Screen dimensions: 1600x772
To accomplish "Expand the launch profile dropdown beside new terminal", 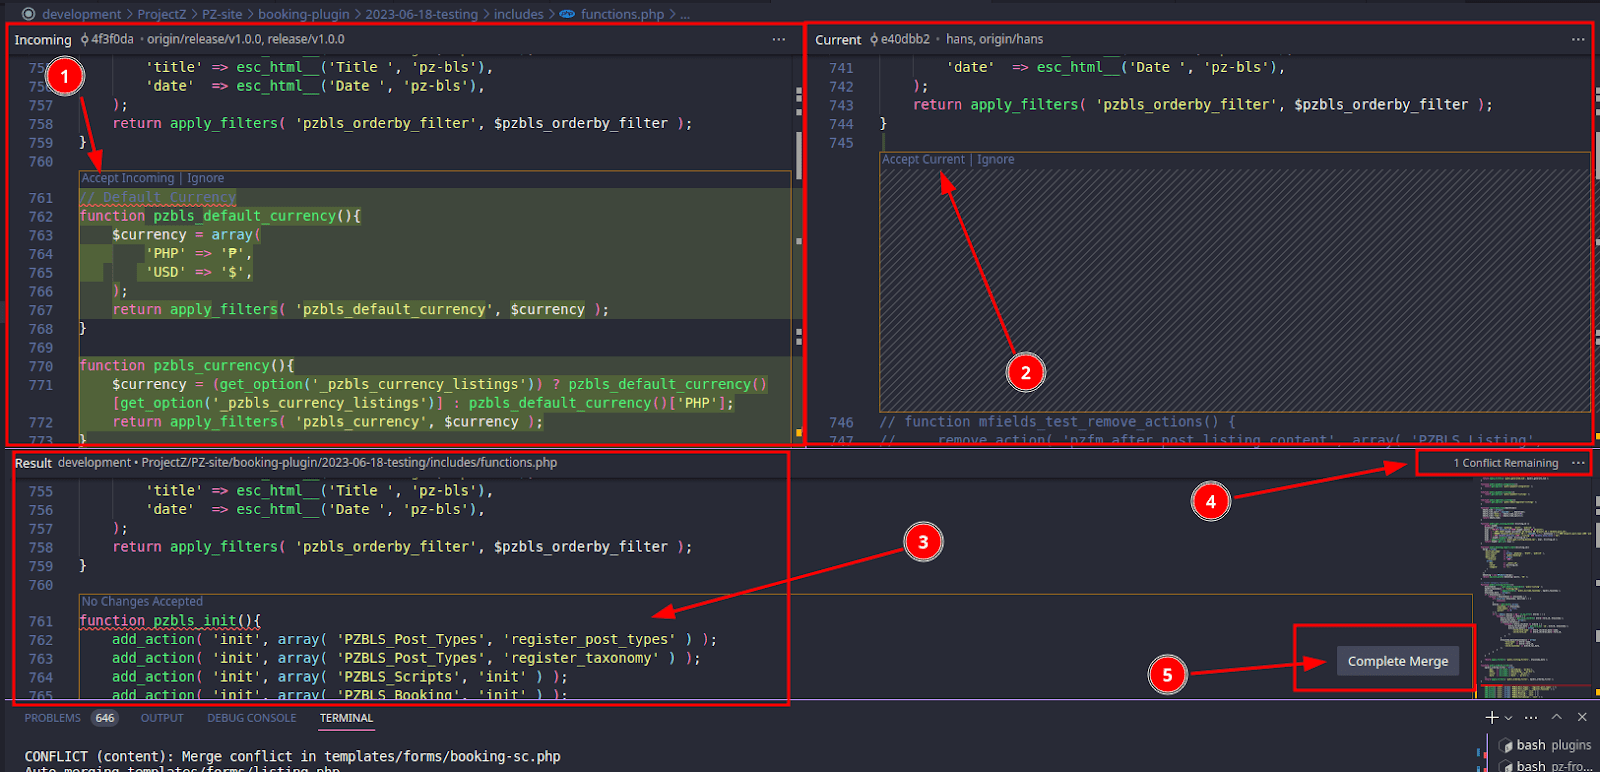I will 1509,718.
